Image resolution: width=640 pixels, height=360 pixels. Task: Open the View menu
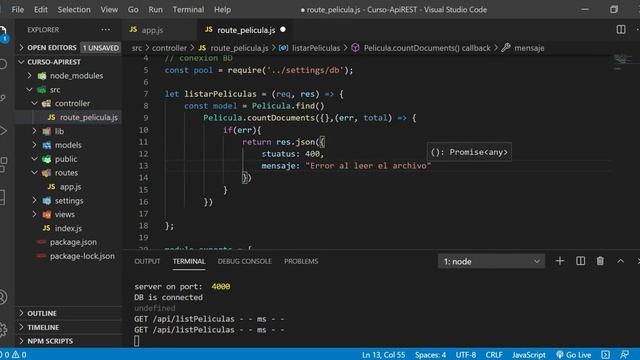pos(109,9)
